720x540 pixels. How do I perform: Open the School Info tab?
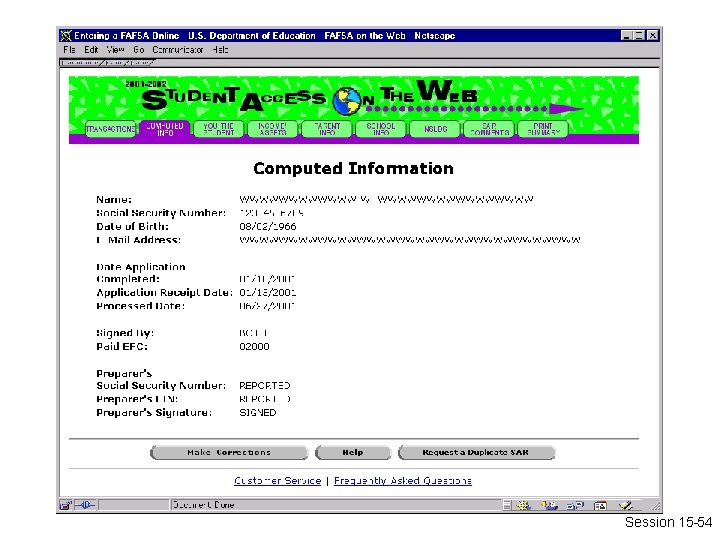(381, 129)
